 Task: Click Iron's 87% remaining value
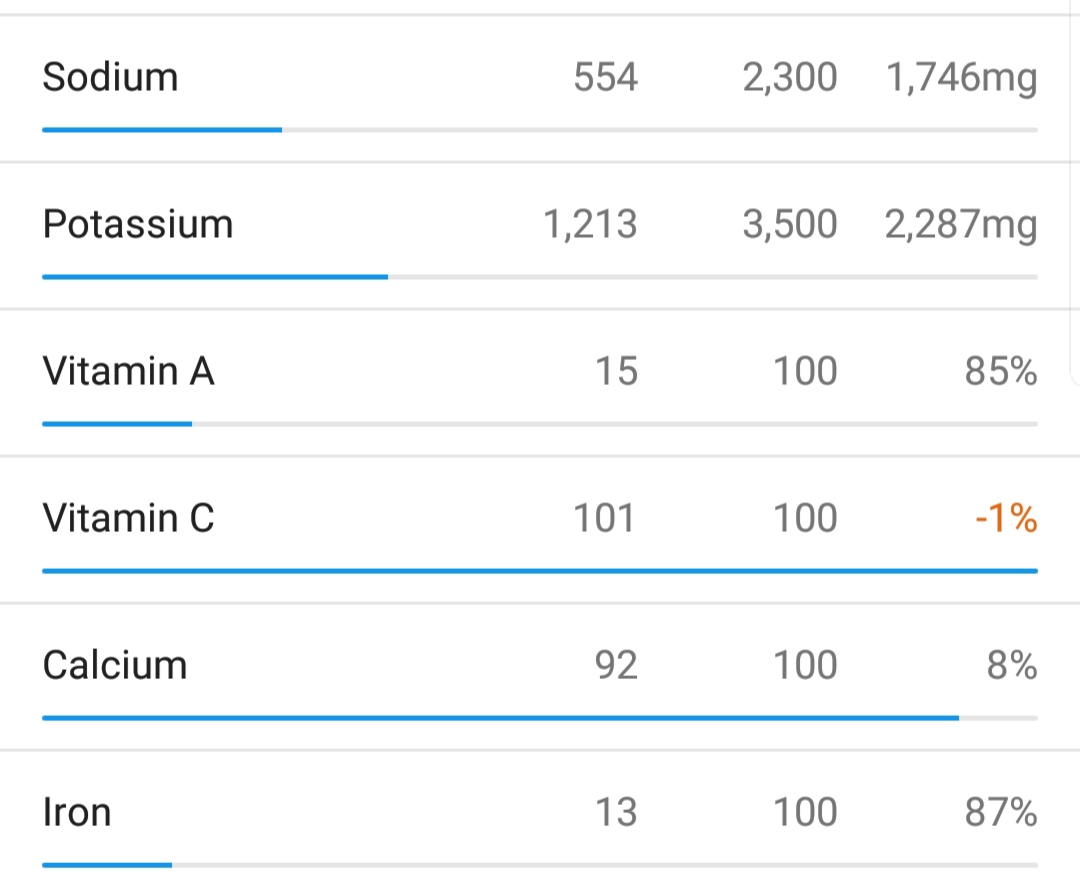tap(1001, 812)
